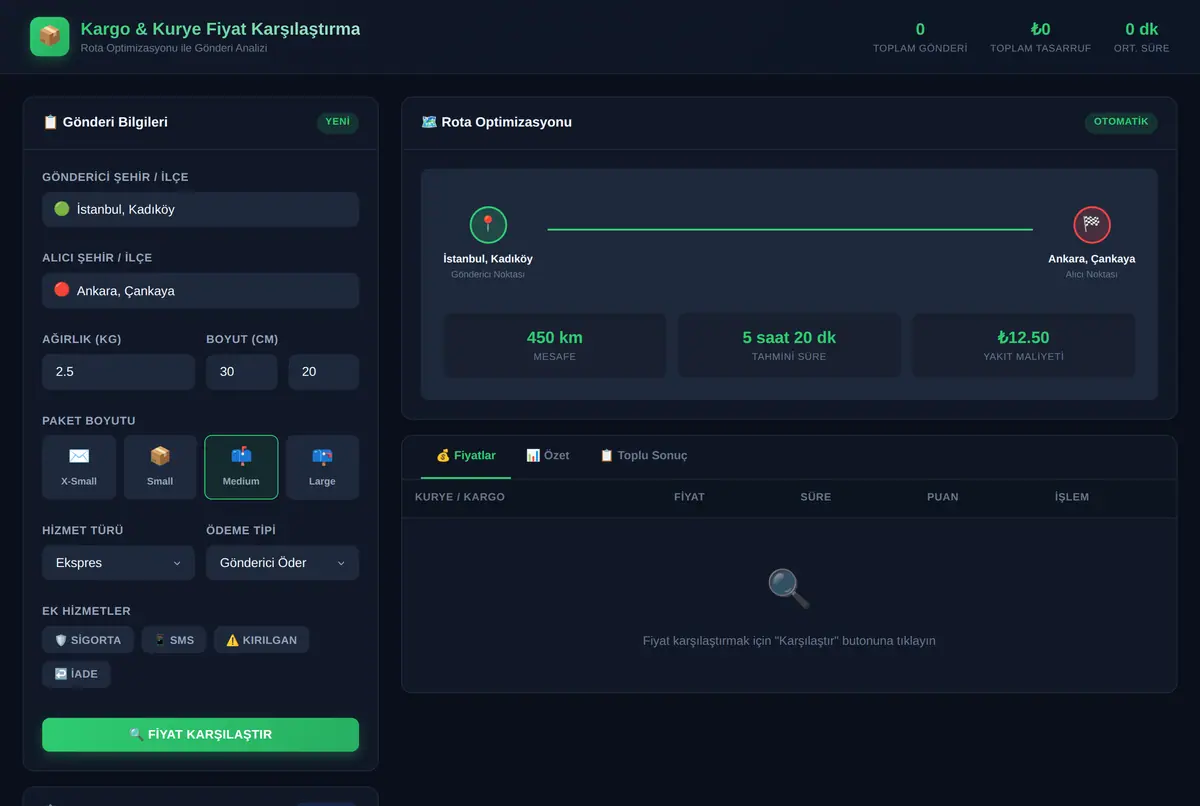
Task: Enable the SMS notification service
Action: pyautogui.click(x=174, y=640)
